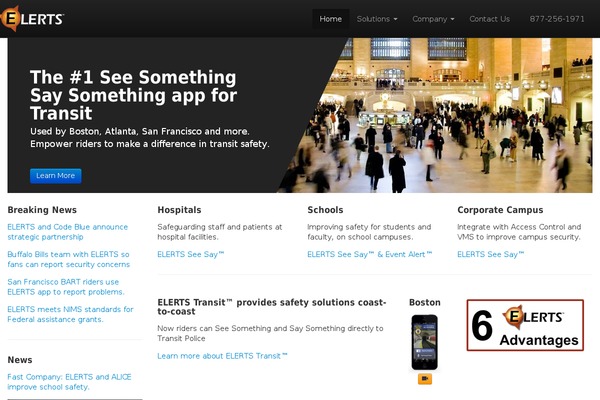This screenshot has width=600, height=400.
Task: Click 'Improving safety for students' description
Action: pyautogui.click(x=369, y=232)
